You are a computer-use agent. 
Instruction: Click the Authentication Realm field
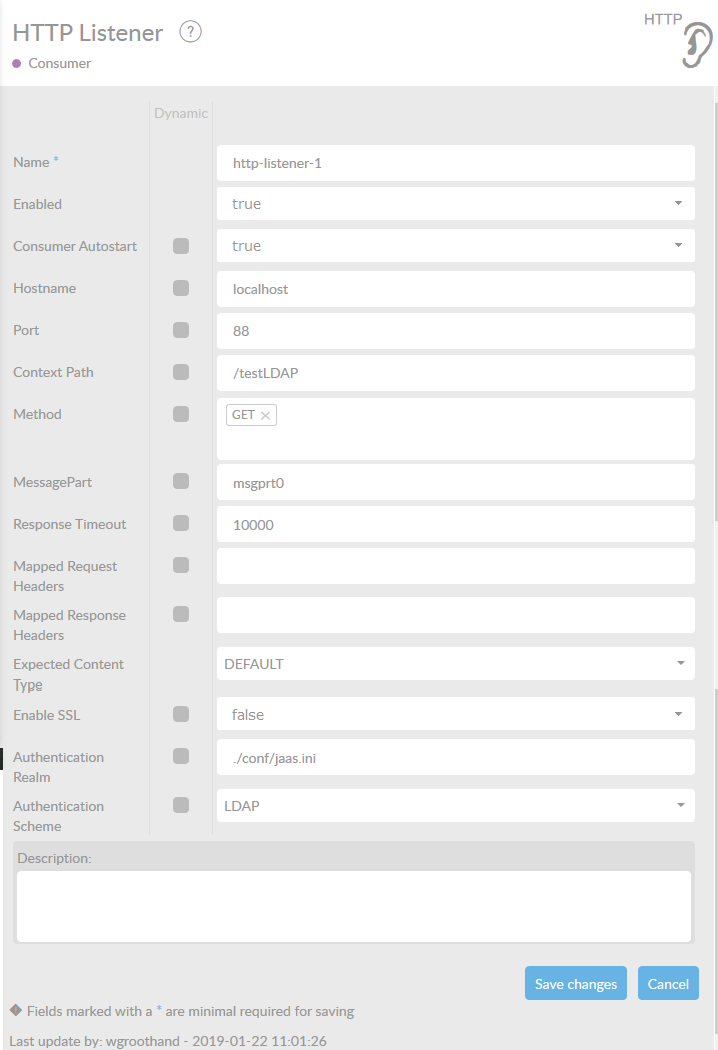(455, 758)
